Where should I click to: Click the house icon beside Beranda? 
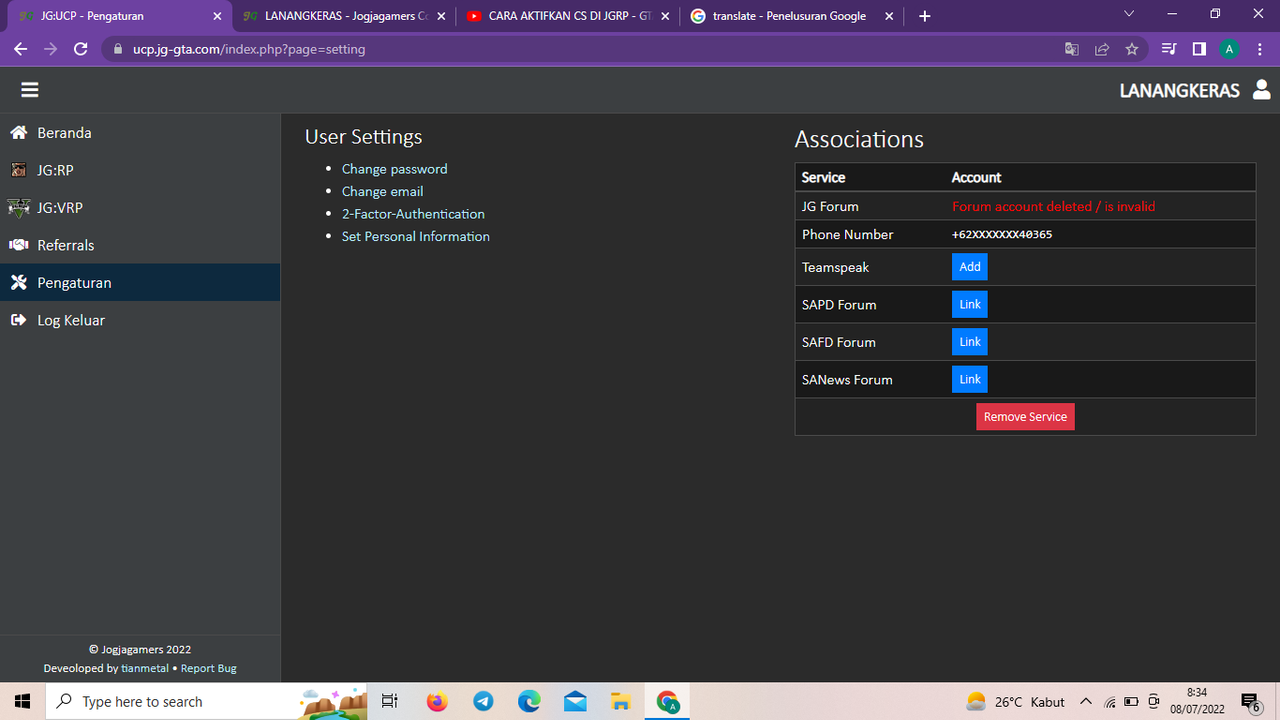[x=18, y=133]
